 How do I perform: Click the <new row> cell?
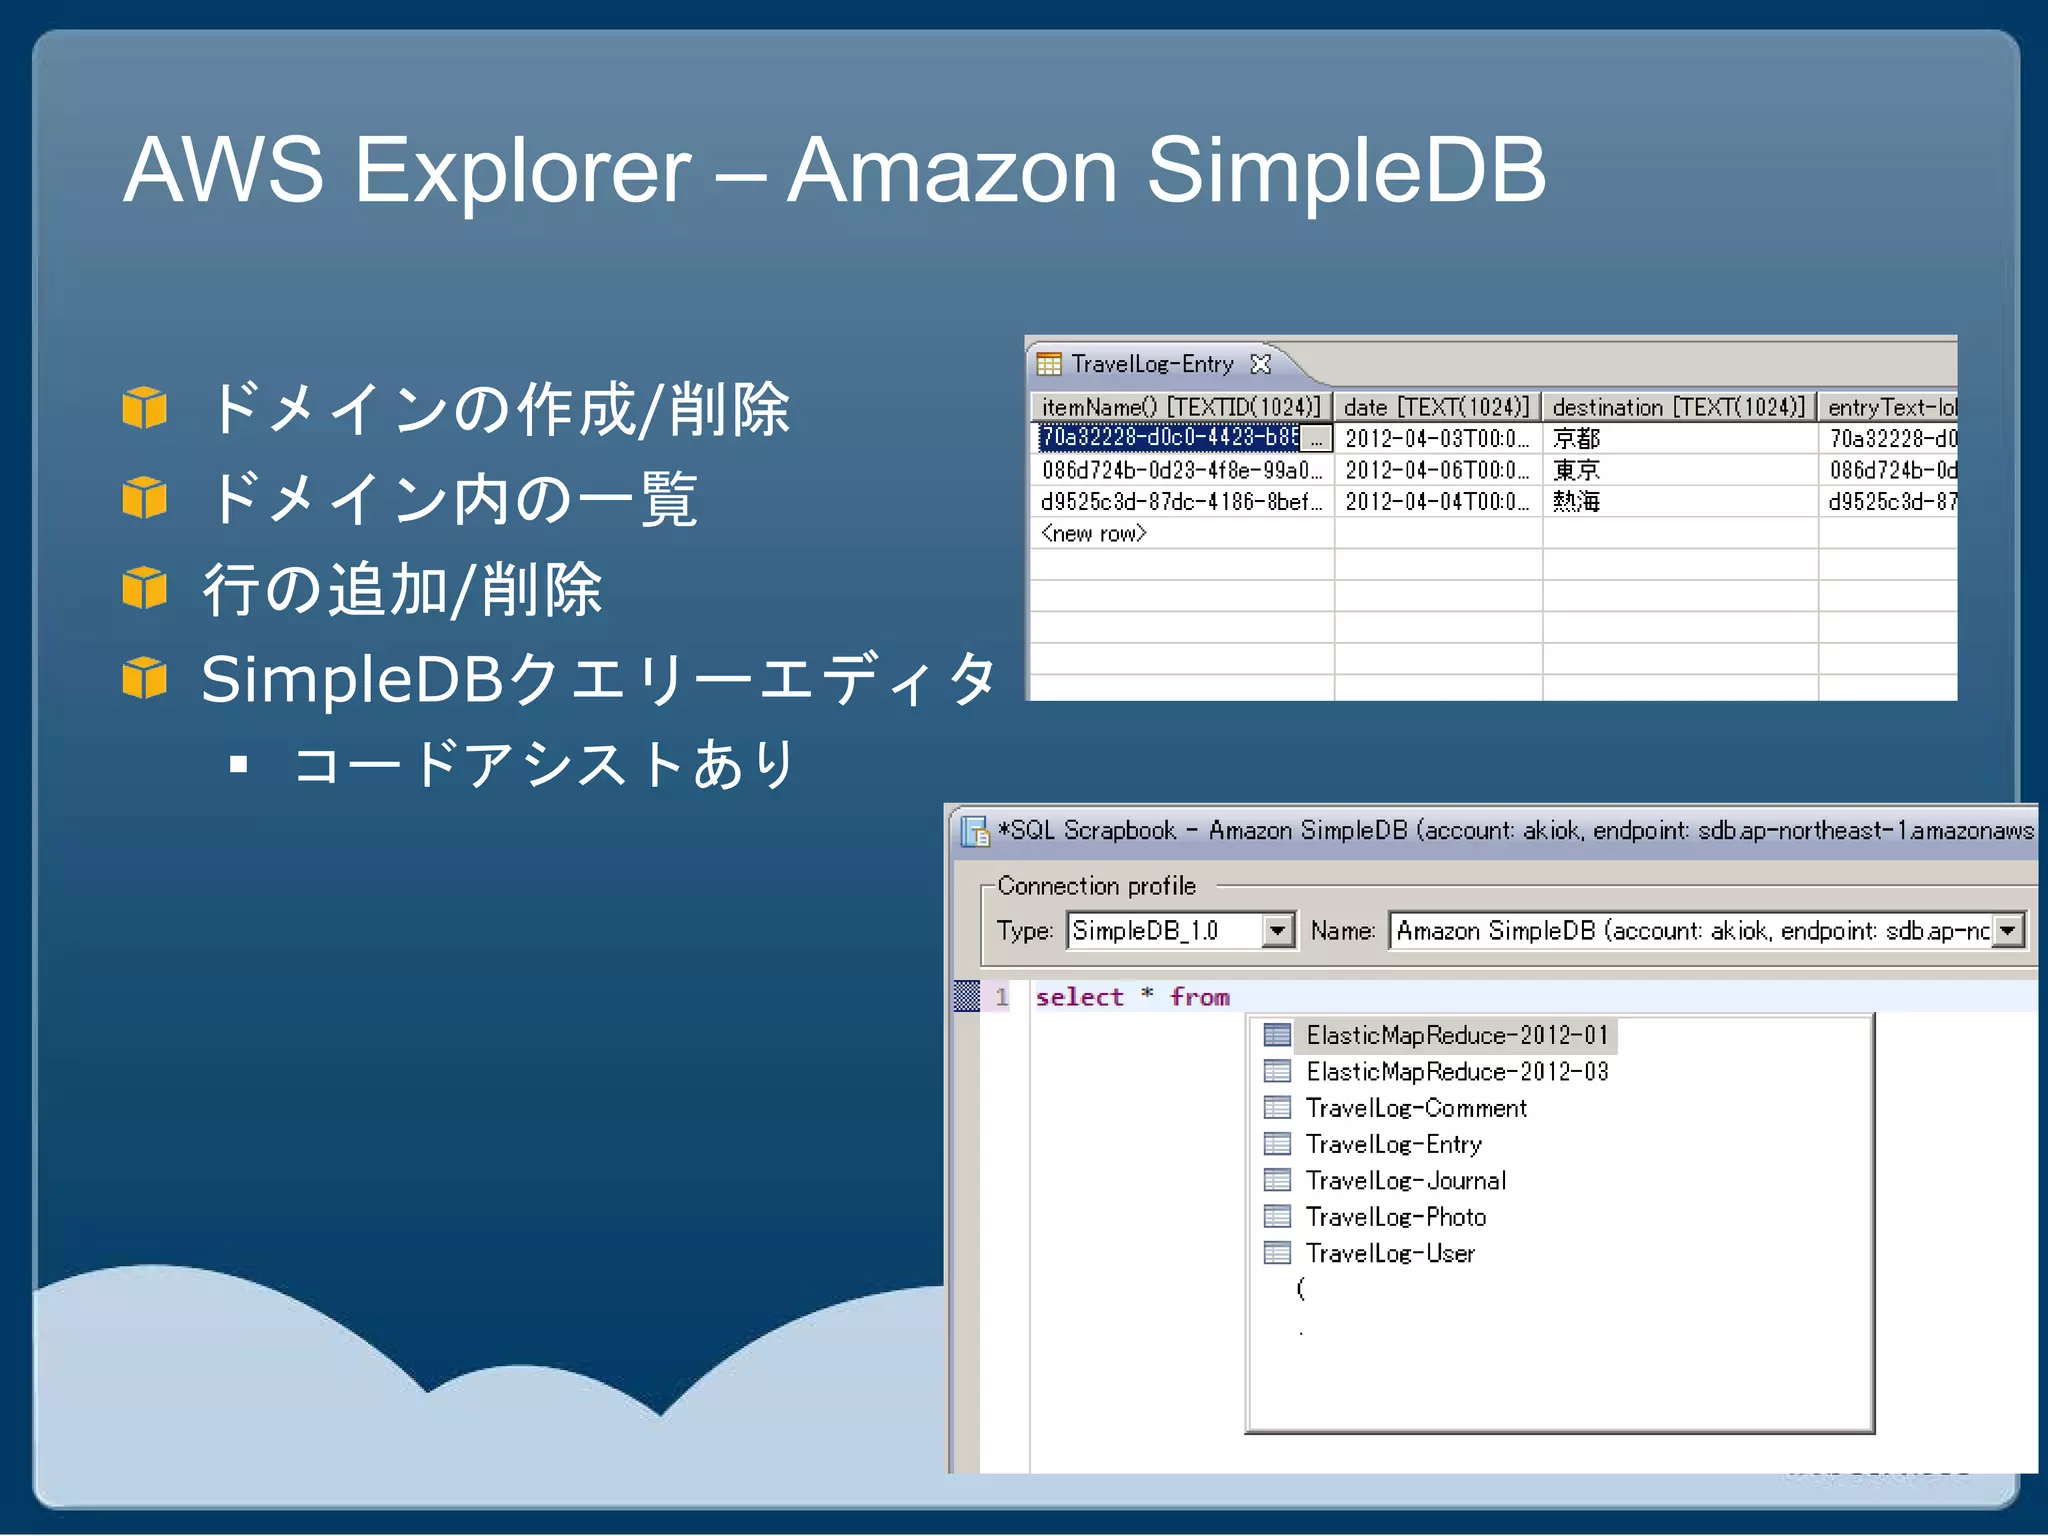click(1182, 534)
